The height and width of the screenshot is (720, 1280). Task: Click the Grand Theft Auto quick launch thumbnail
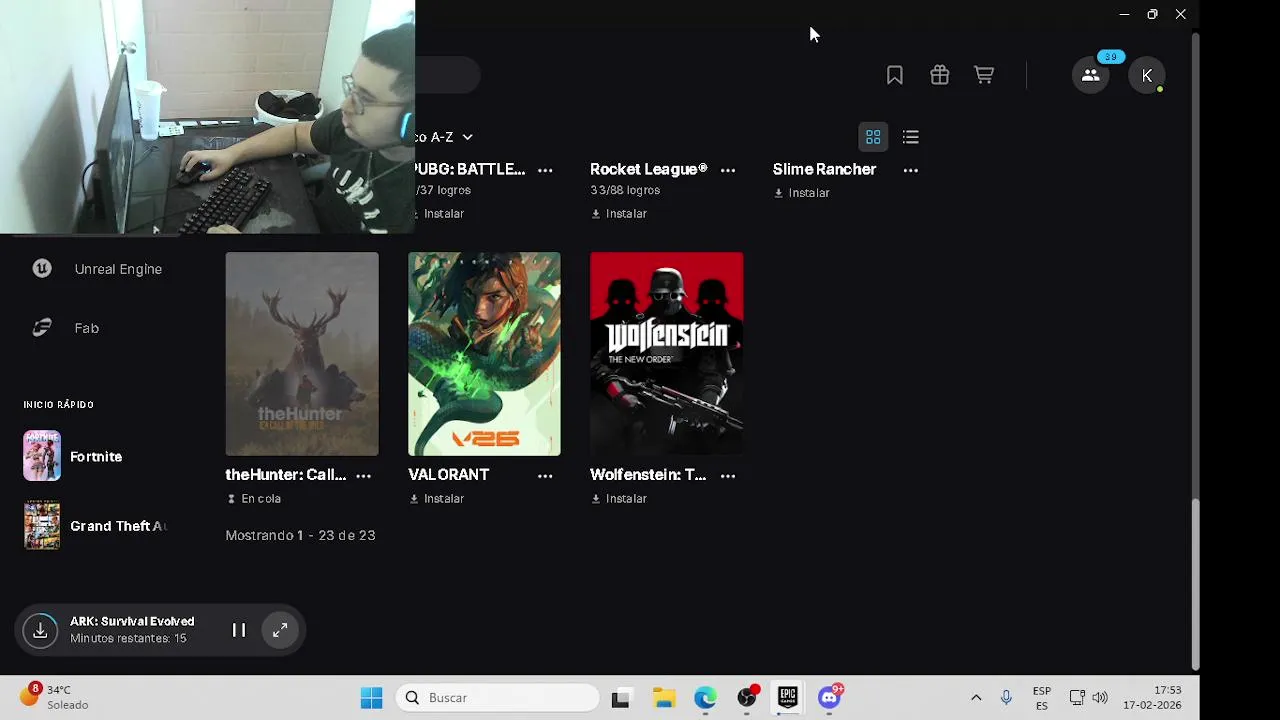(42, 525)
